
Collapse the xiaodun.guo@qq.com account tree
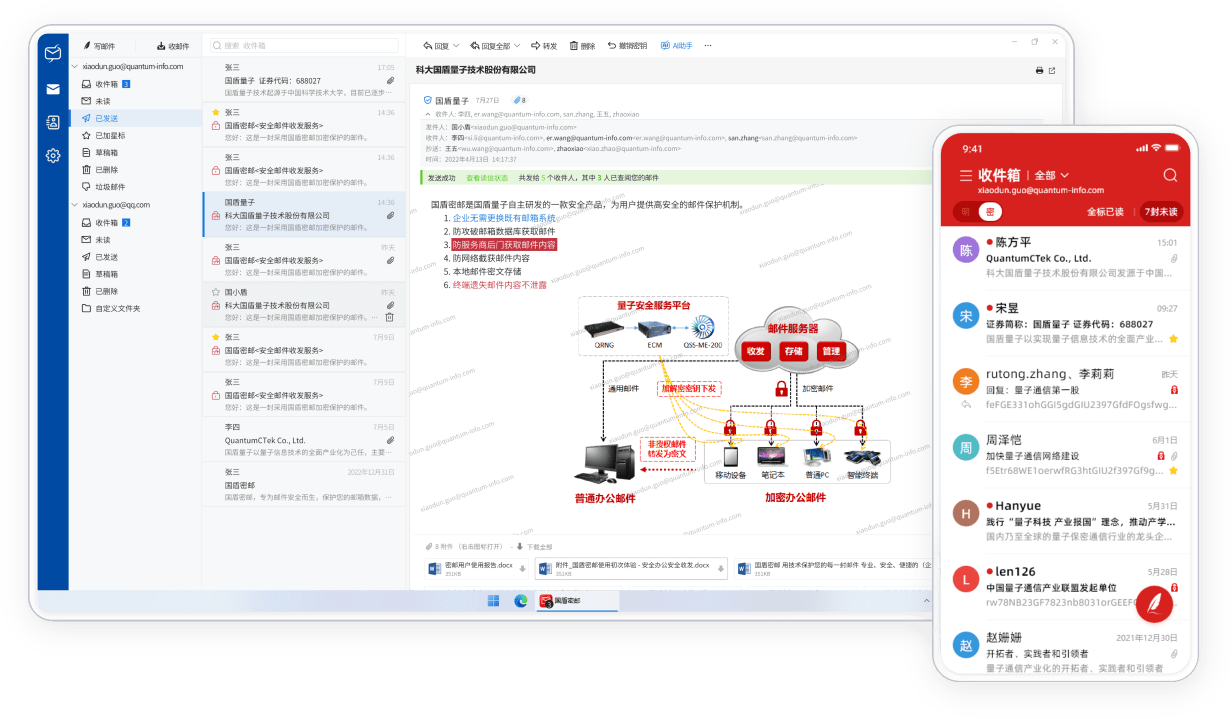tap(75, 205)
